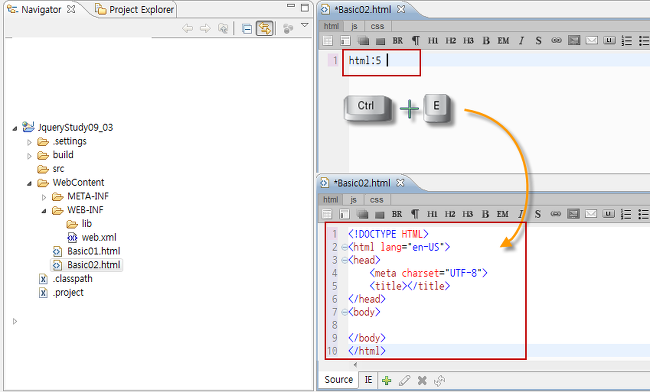Click the gray circles icon in Navigator toolbar
Viewport: 650px width, 392px height.
coord(288,28)
